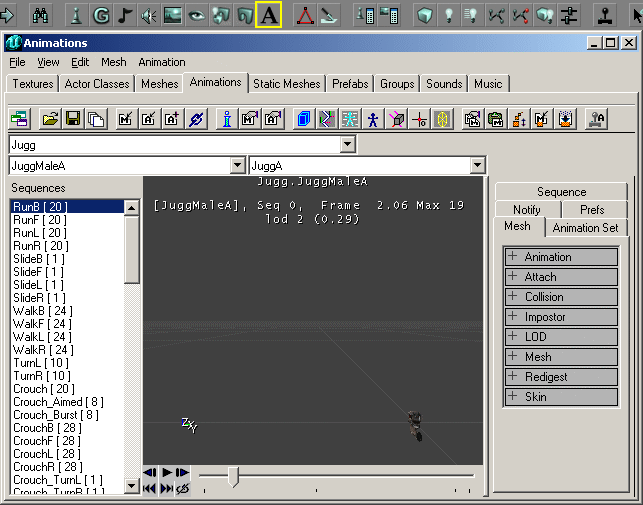Screen dimensions: 643x505
Task: Click the binoculars search icon
Action: pyautogui.click(x=41, y=15)
